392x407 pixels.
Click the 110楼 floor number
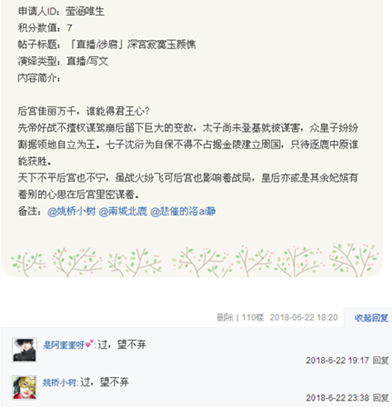point(253,317)
